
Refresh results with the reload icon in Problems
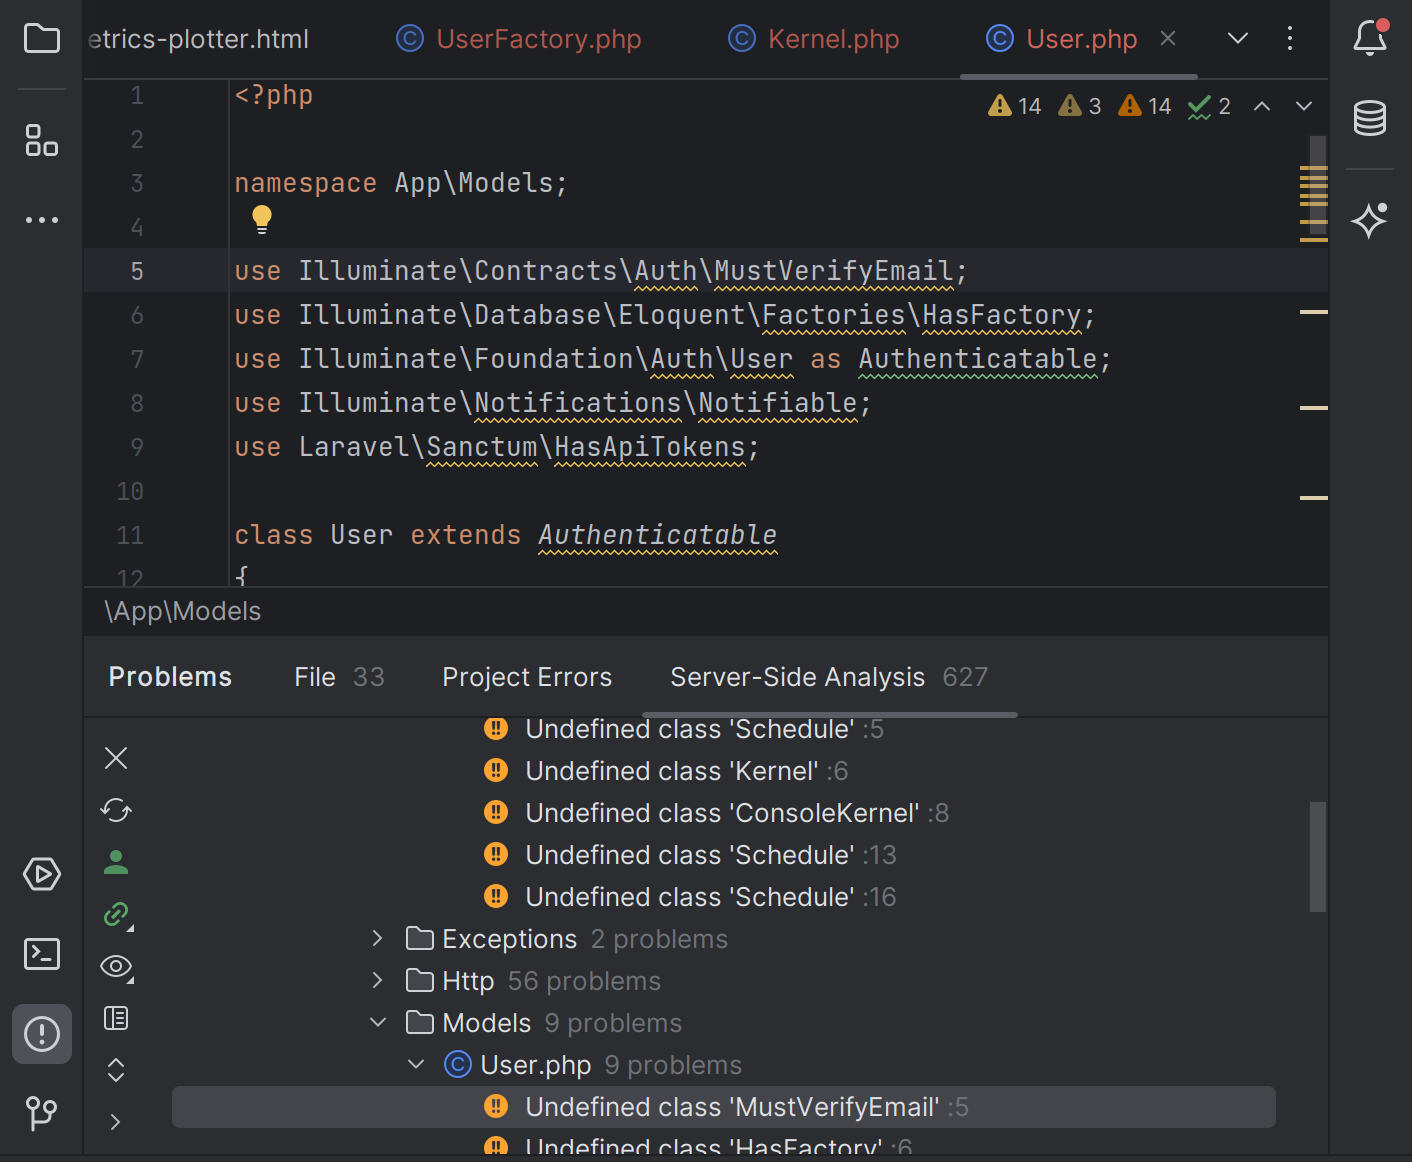click(115, 810)
